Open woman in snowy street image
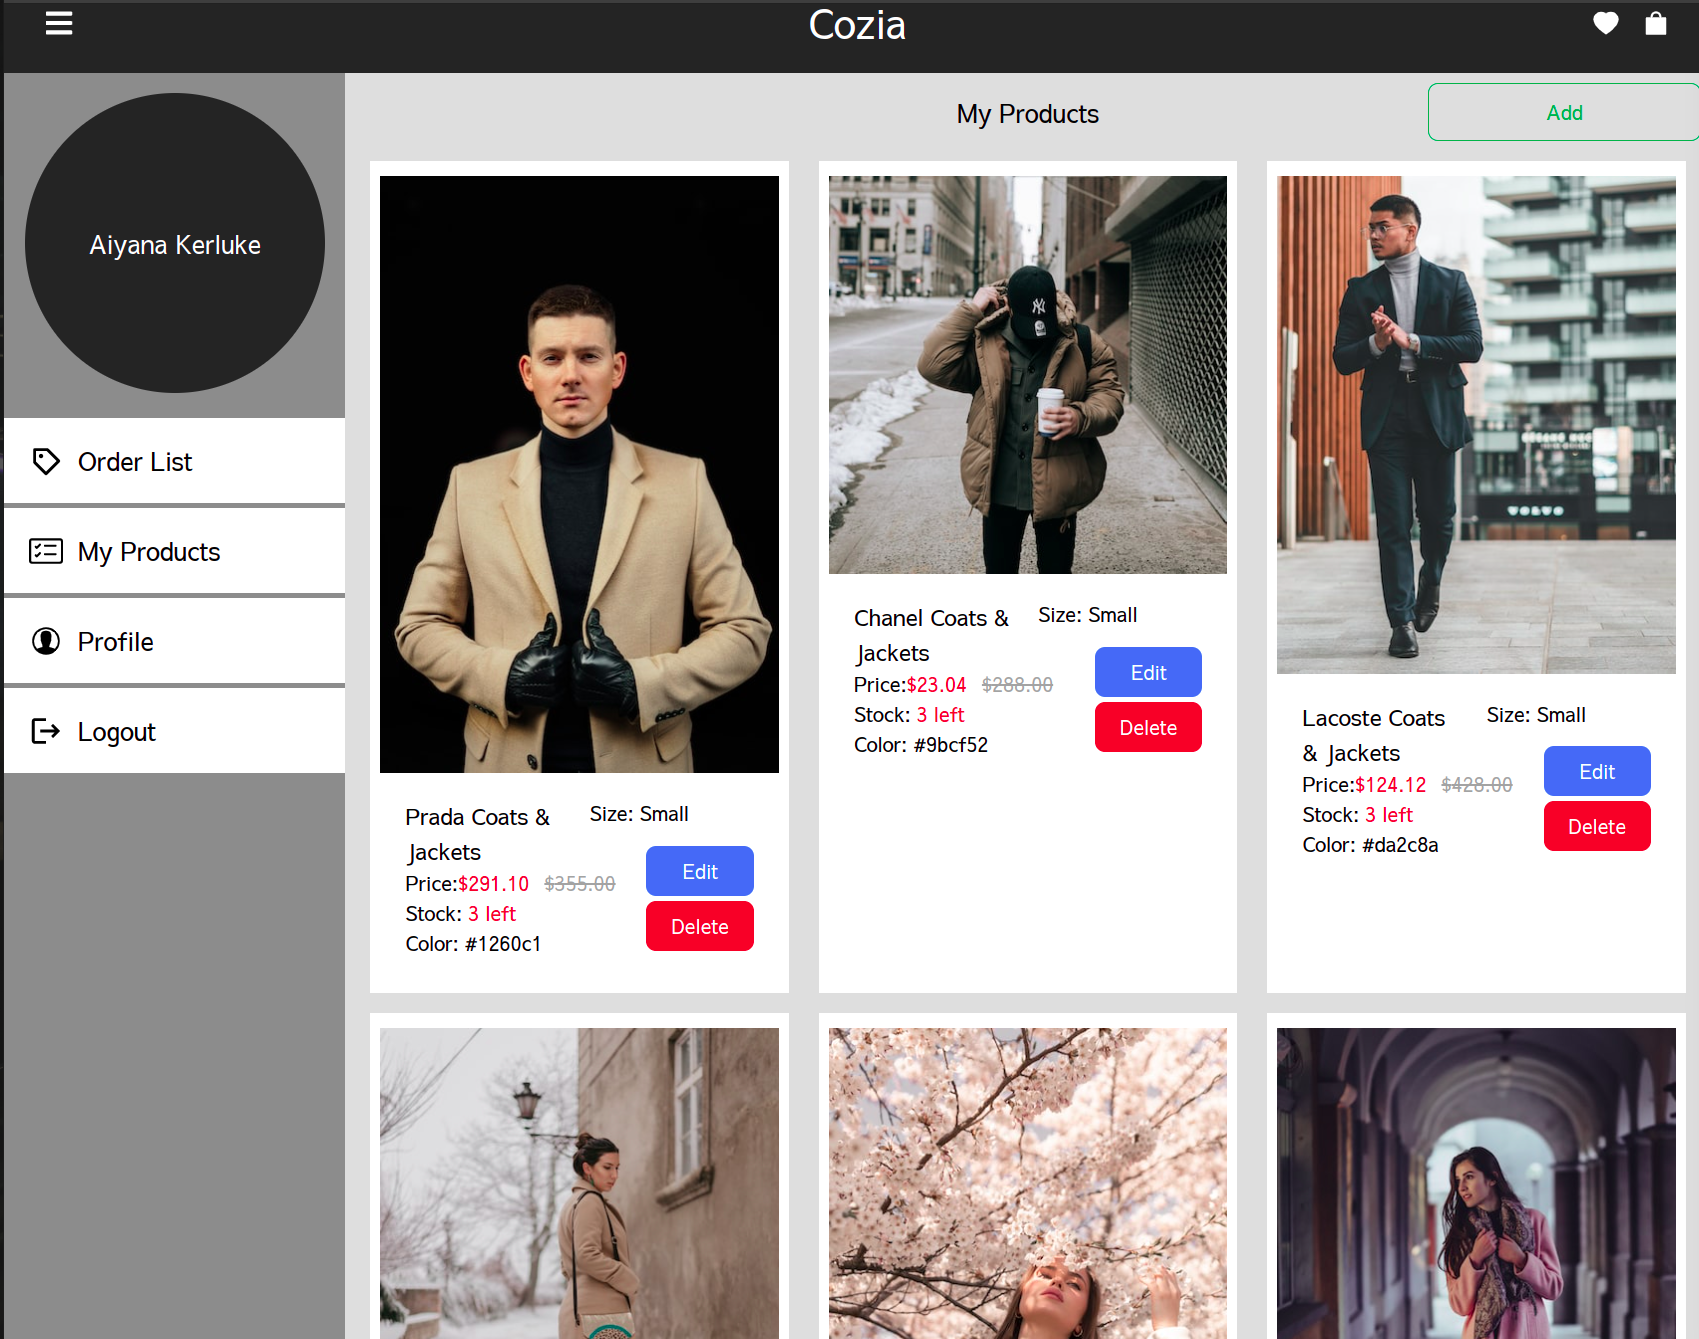Image resolution: width=1699 pixels, height=1339 pixels. (579, 1183)
